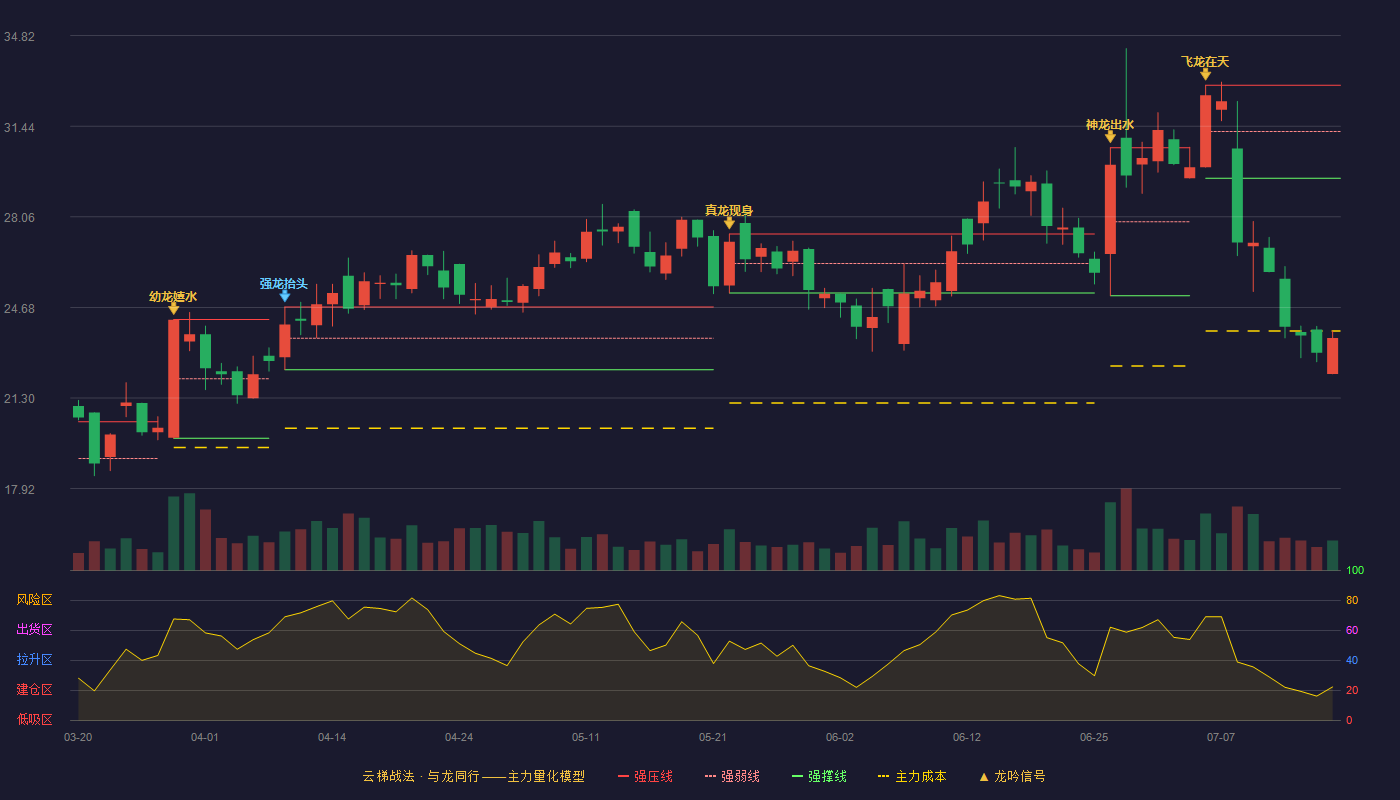
Task: Click the 拉升区 zone label
Action: click(34, 660)
